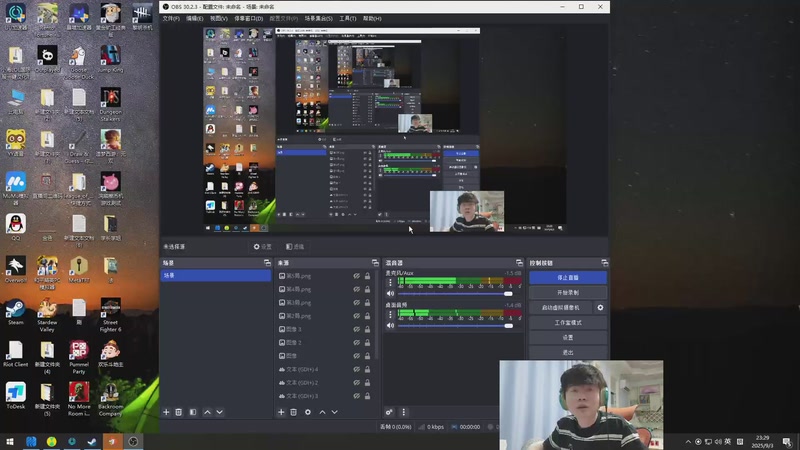Open virtual camera settings gear icon
The height and width of the screenshot is (450, 800).
coord(601,308)
